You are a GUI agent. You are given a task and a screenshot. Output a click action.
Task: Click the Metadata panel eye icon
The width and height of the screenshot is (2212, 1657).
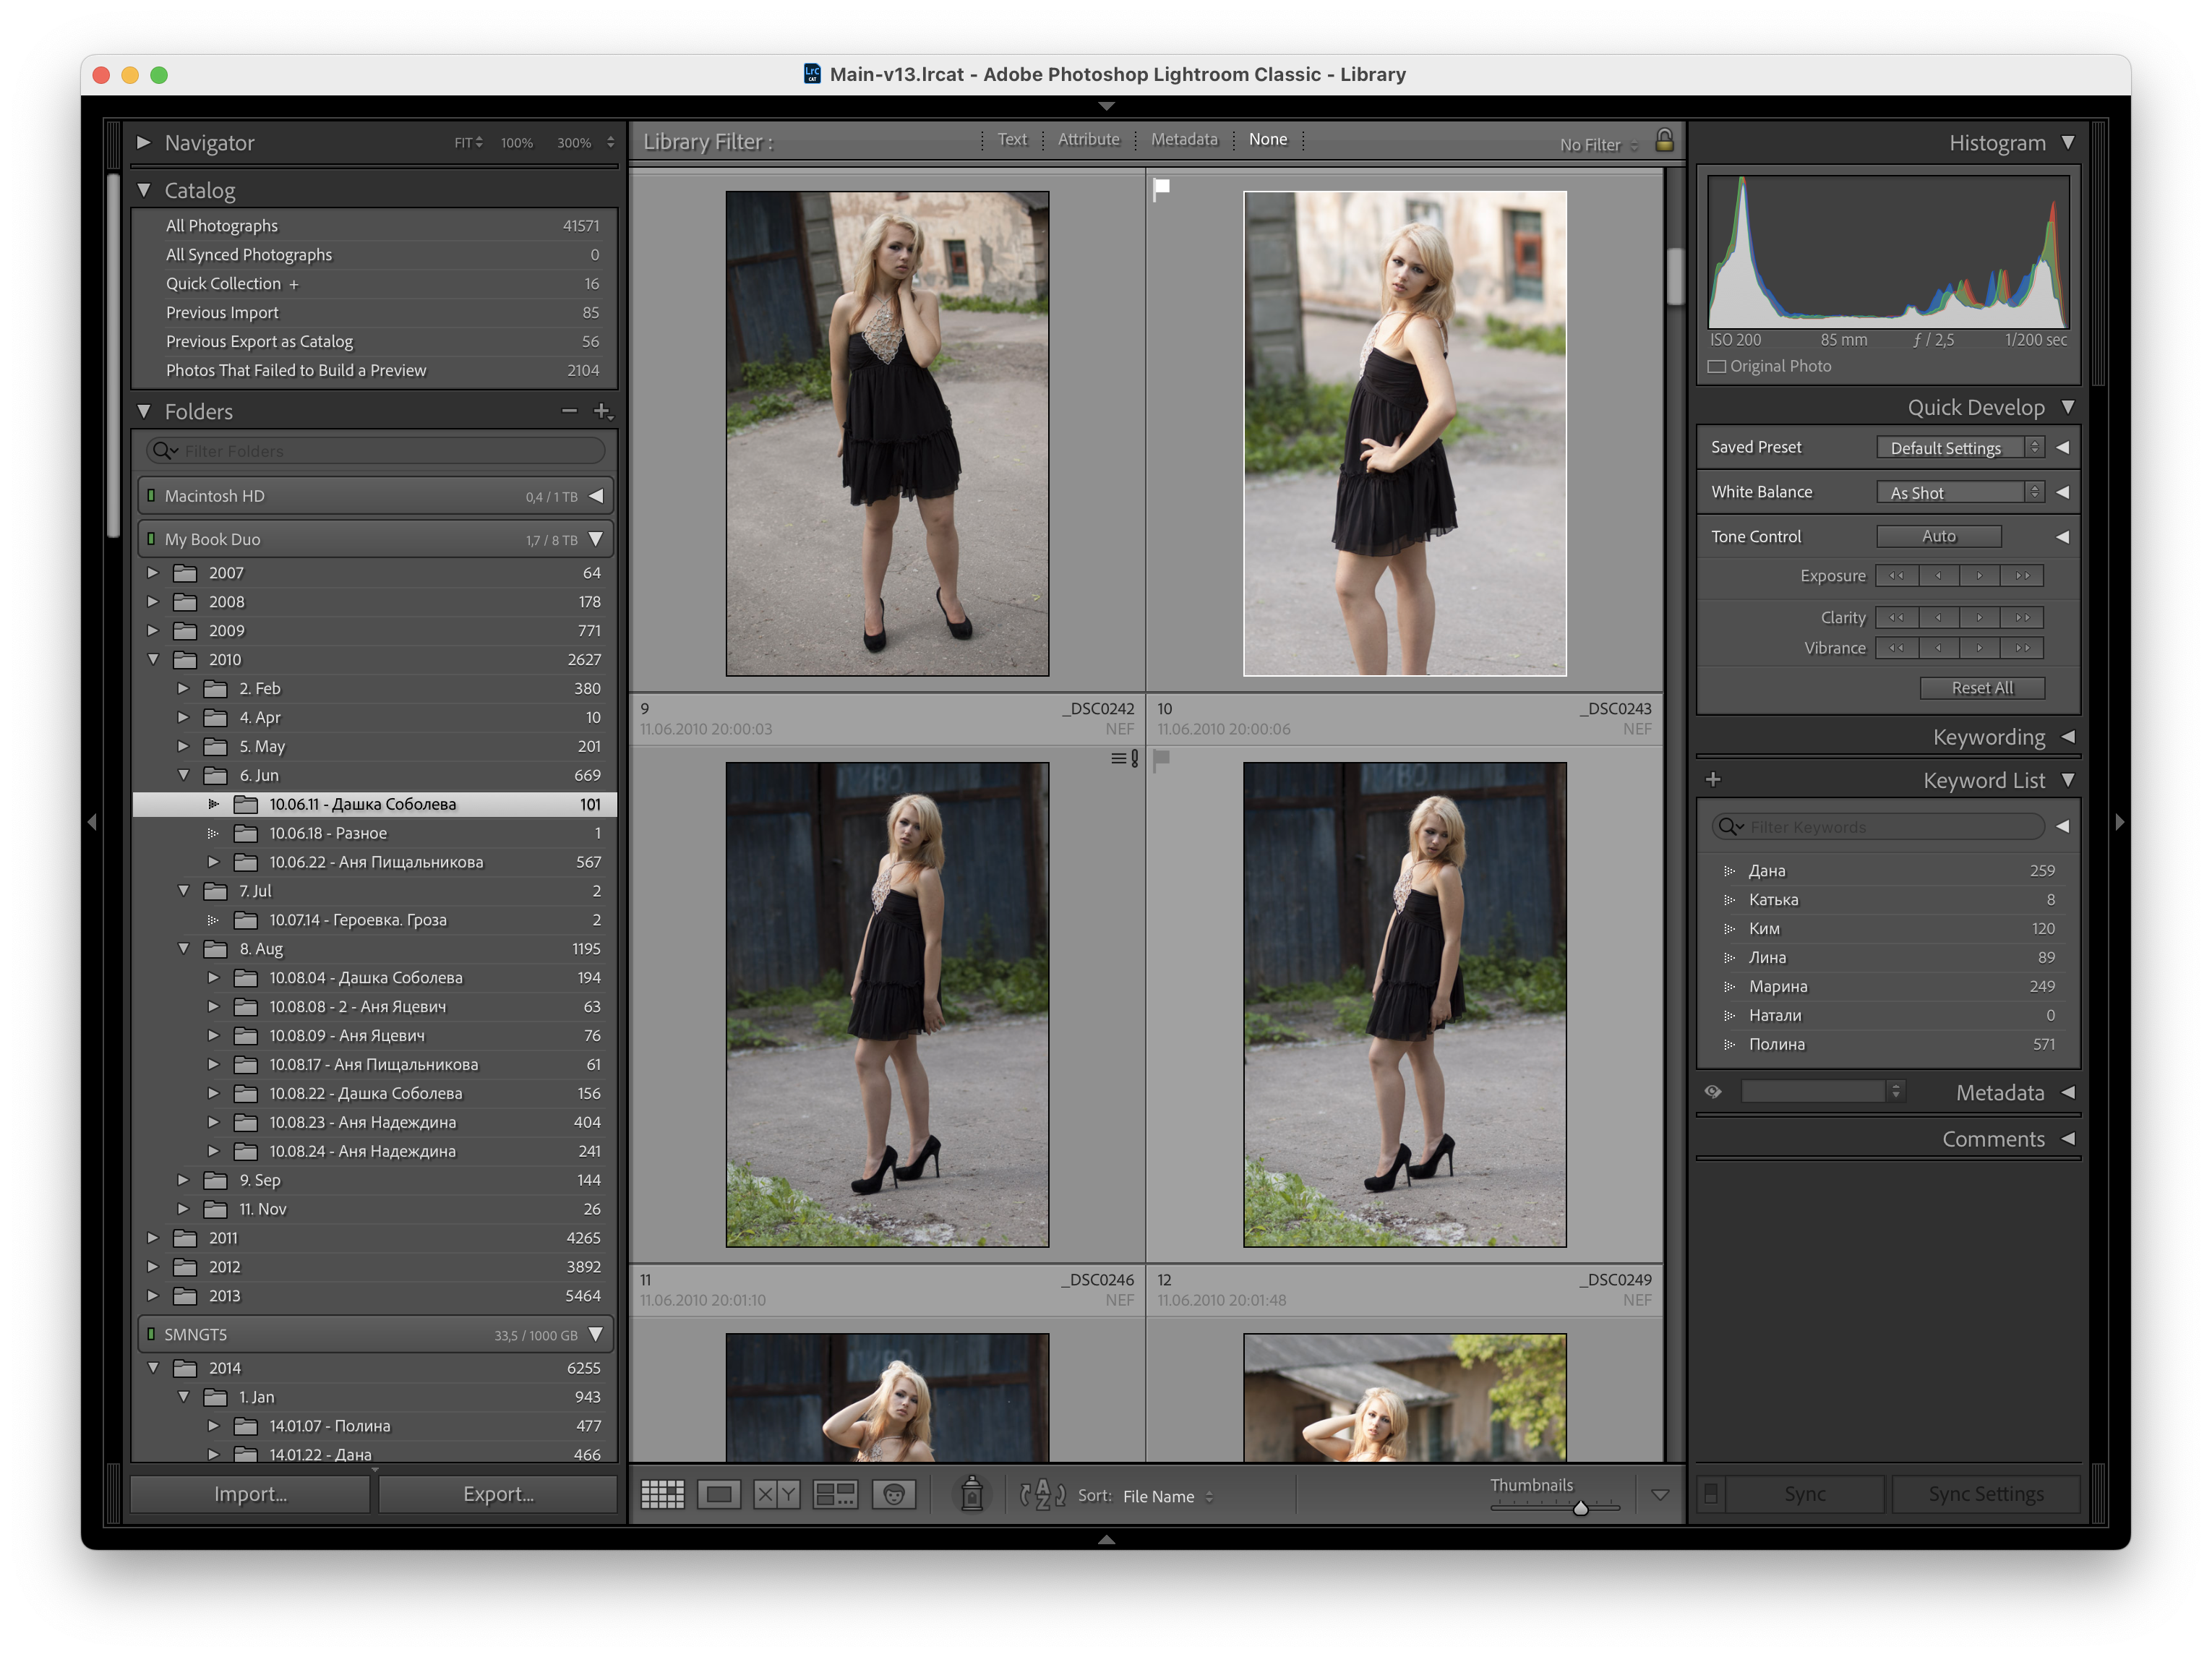point(1713,1092)
